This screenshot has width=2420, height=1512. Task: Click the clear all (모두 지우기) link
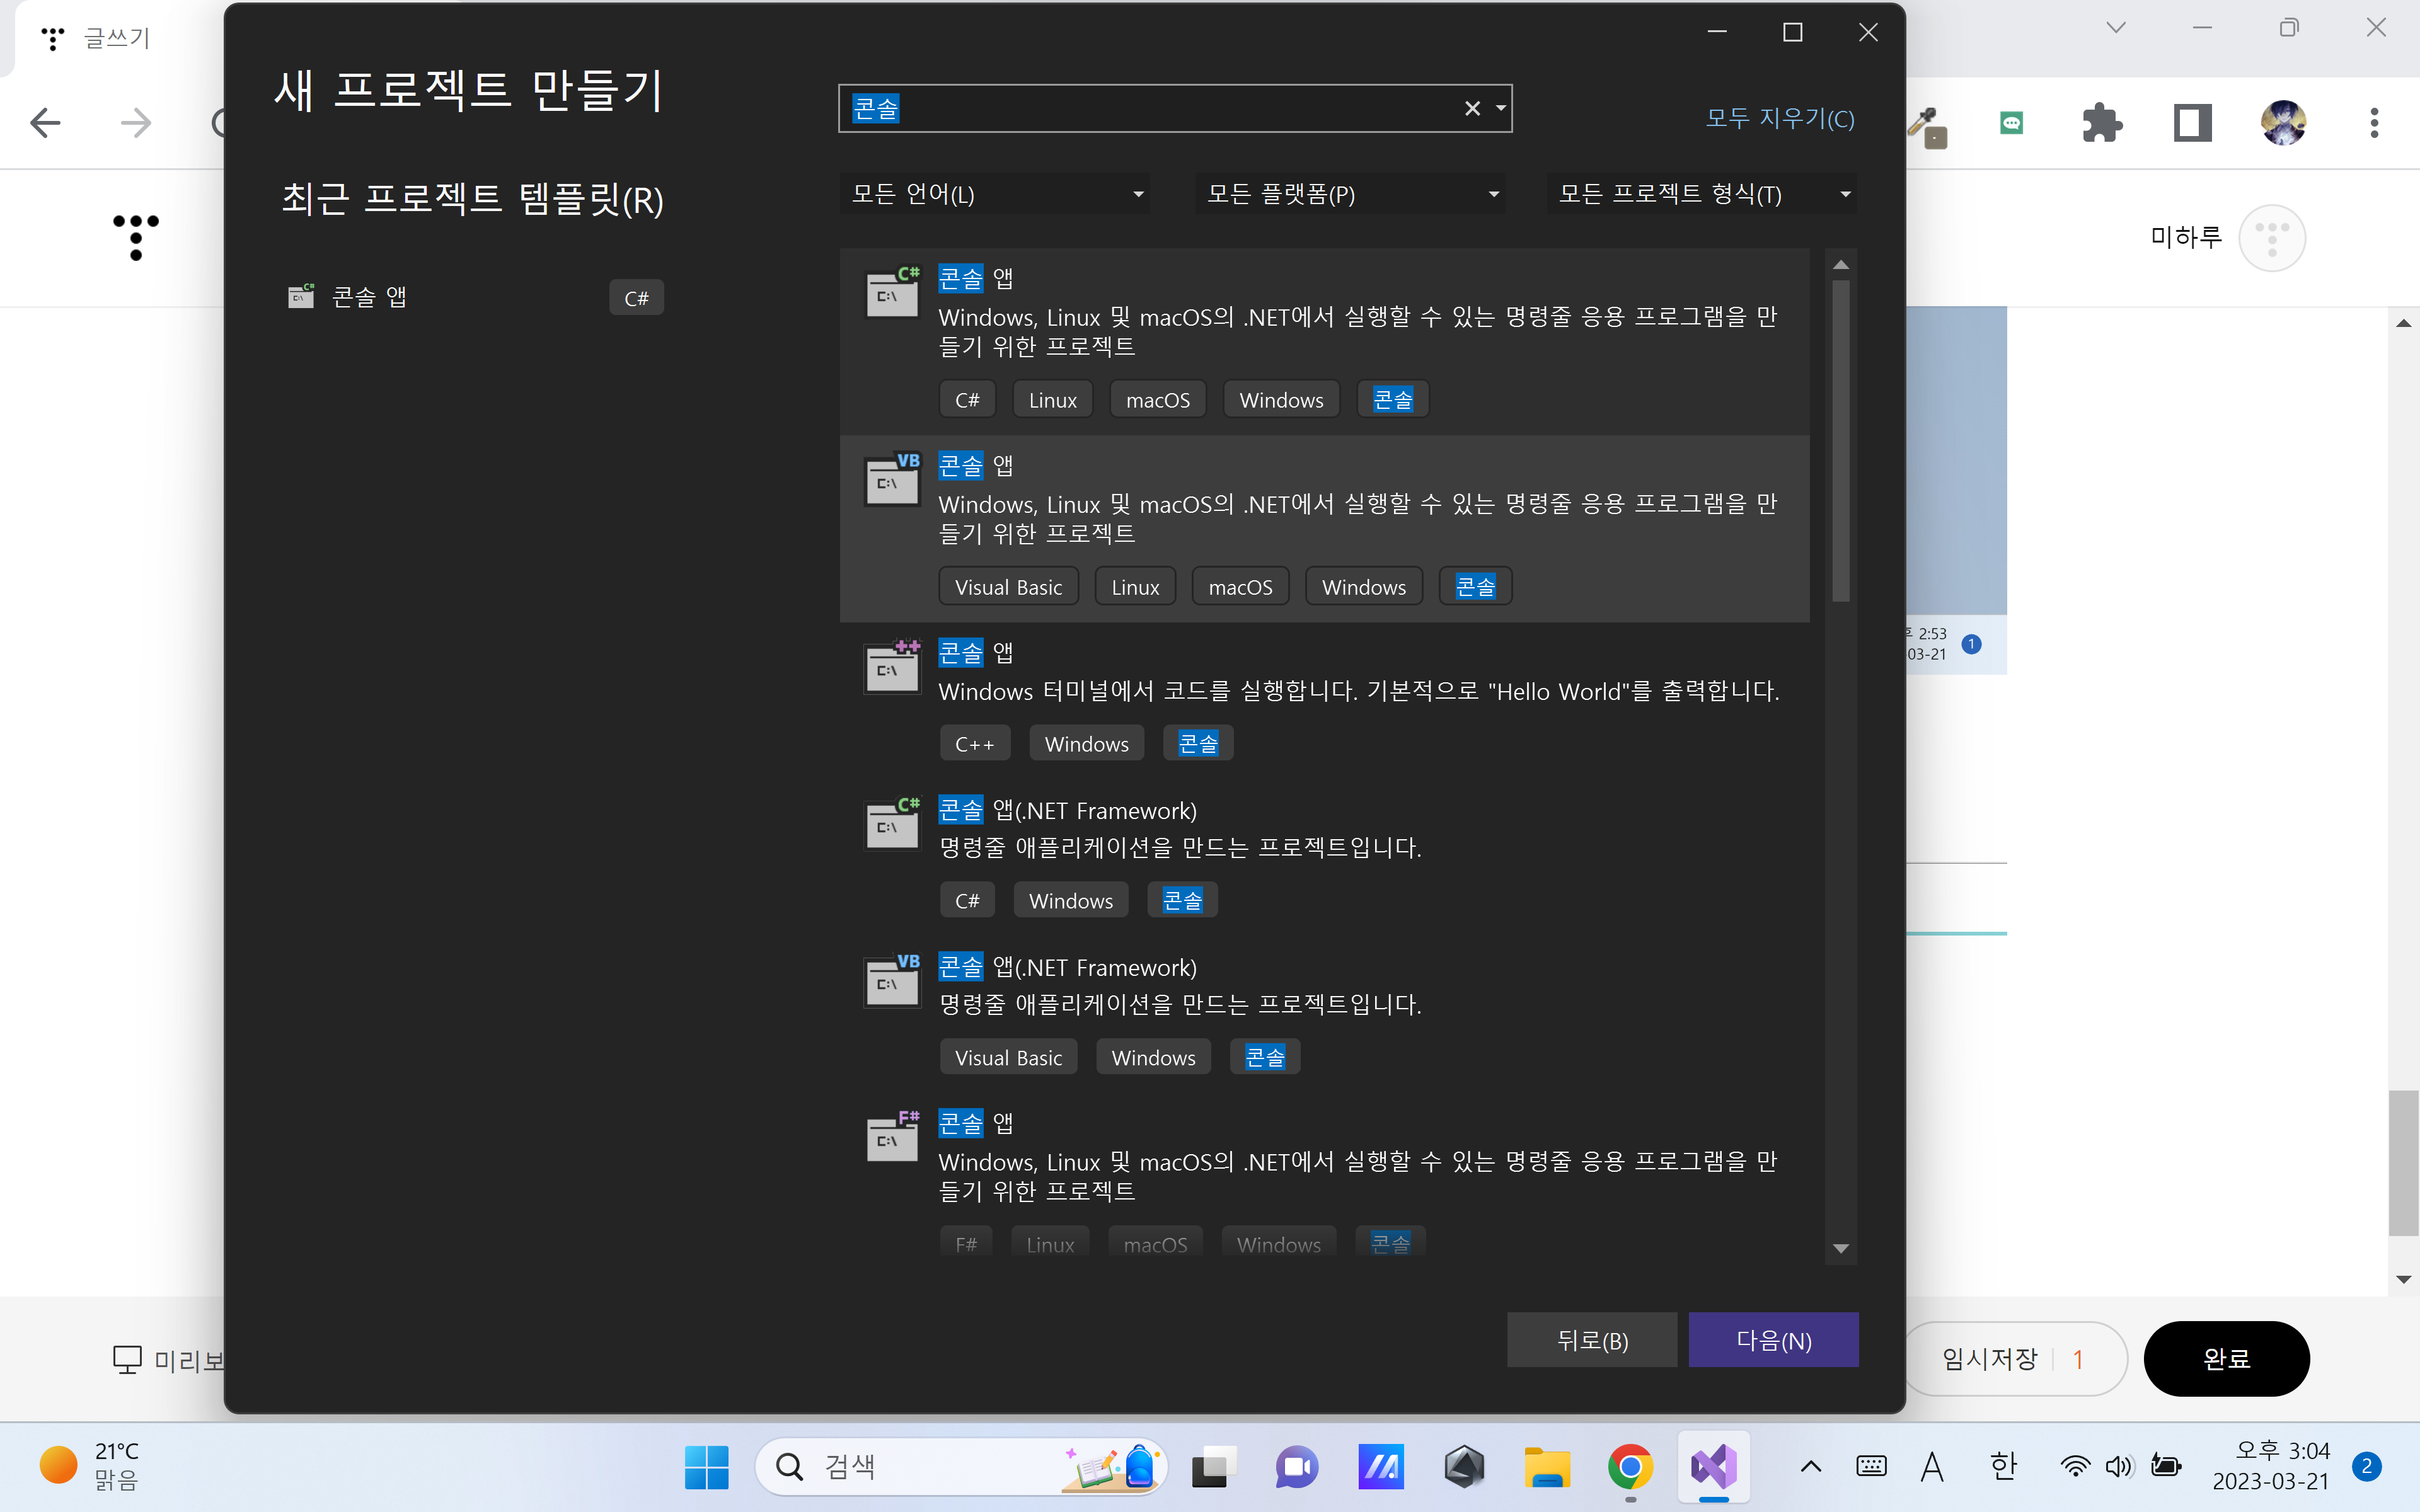pyautogui.click(x=1779, y=118)
